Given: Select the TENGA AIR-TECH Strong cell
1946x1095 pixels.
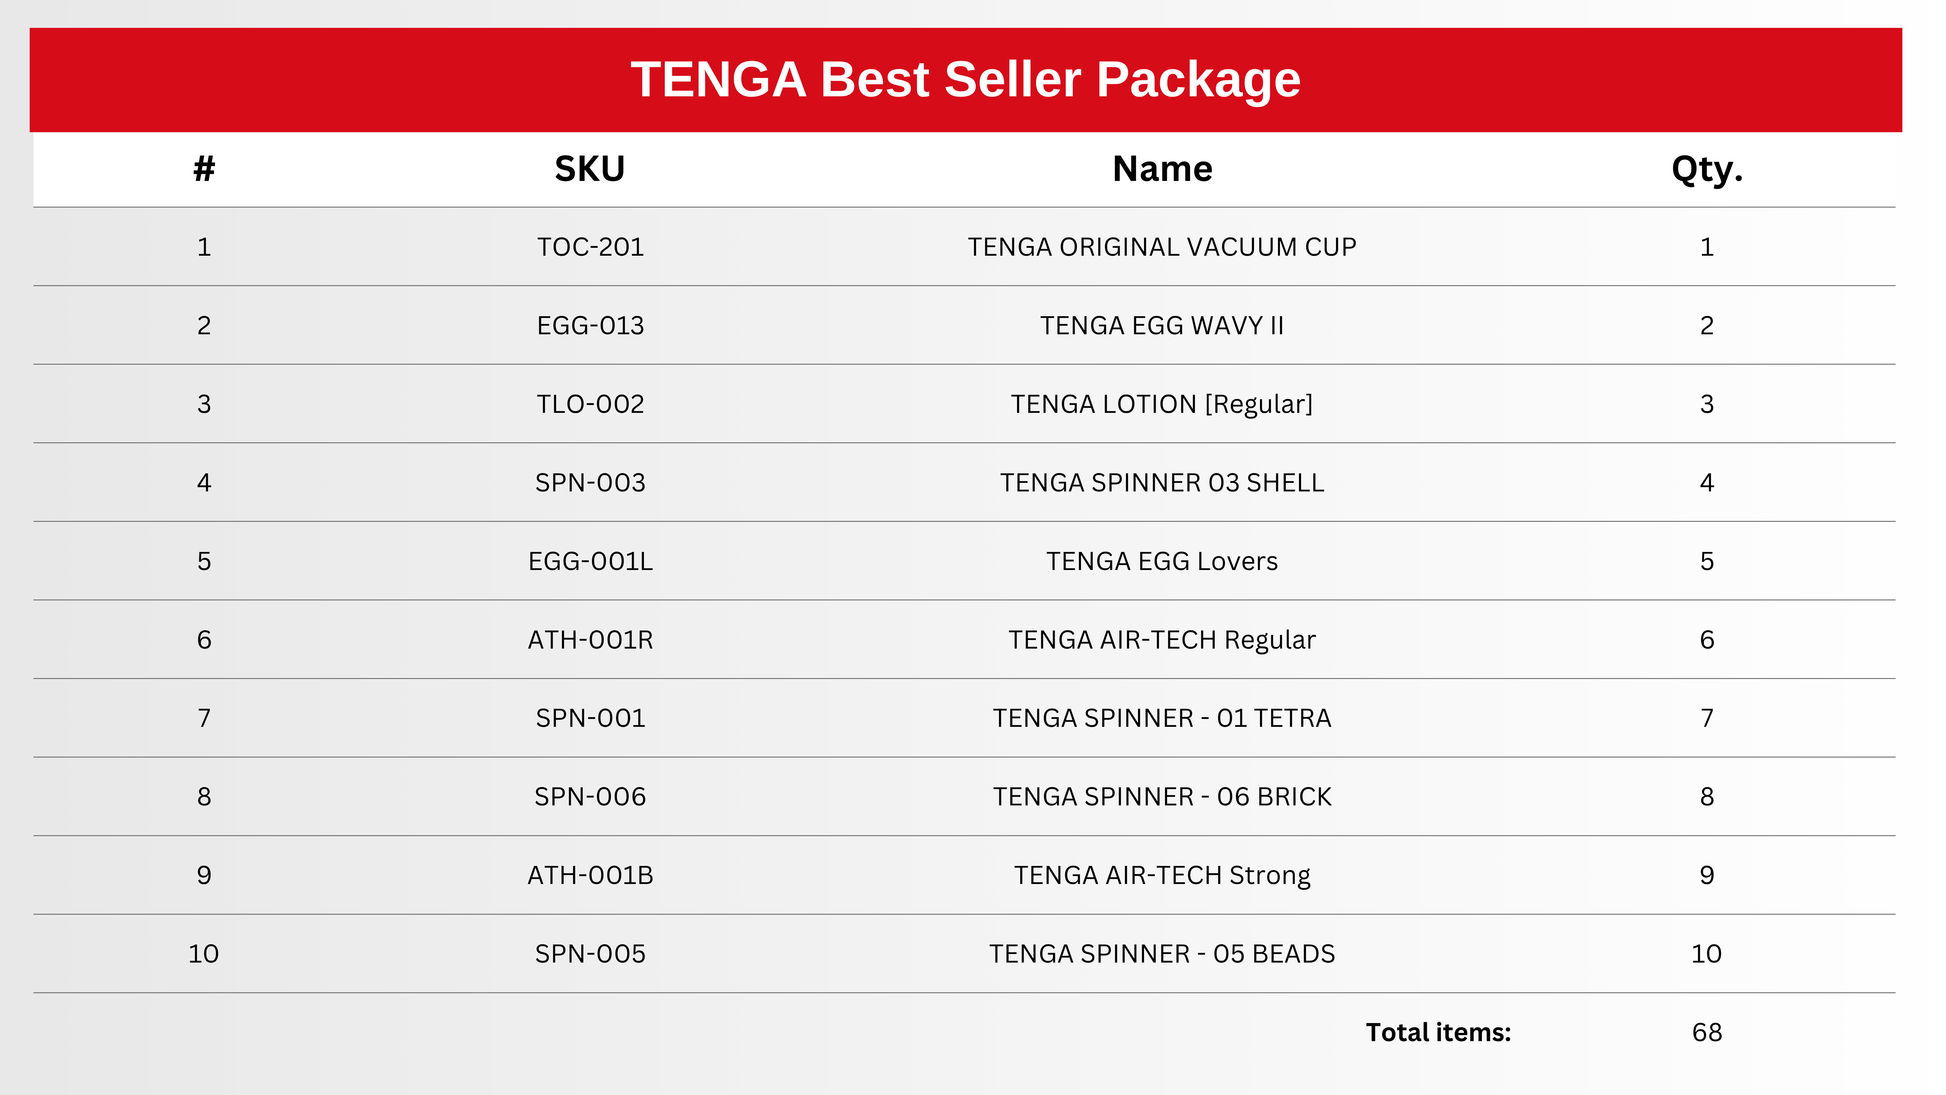Looking at the screenshot, I should (x=1162, y=875).
